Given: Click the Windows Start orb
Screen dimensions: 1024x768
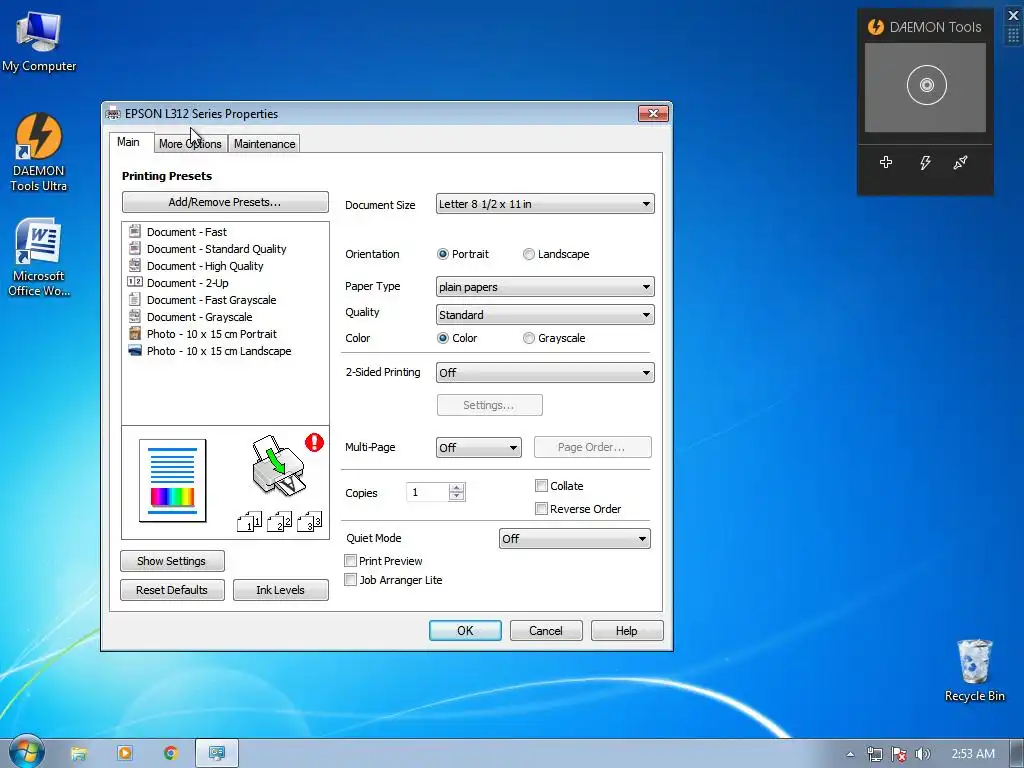Looking at the screenshot, I should pyautogui.click(x=26, y=751).
